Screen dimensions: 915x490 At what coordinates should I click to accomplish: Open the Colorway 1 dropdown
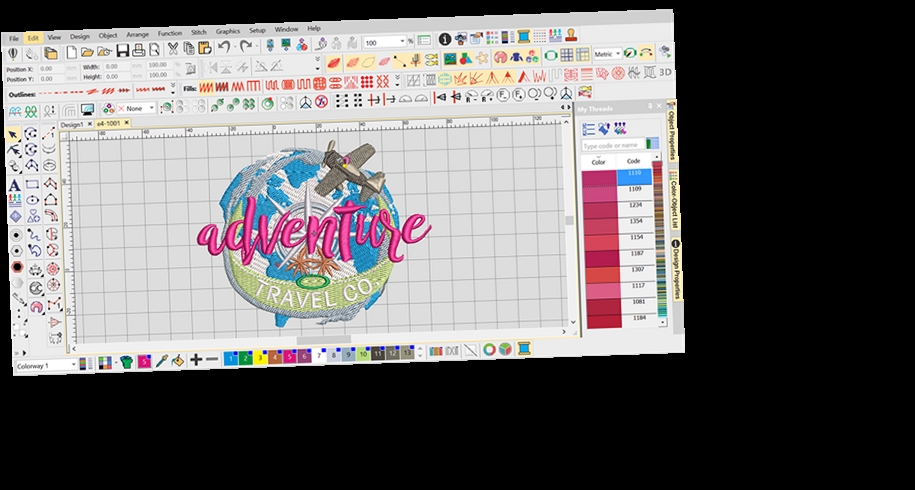pyautogui.click(x=74, y=365)
